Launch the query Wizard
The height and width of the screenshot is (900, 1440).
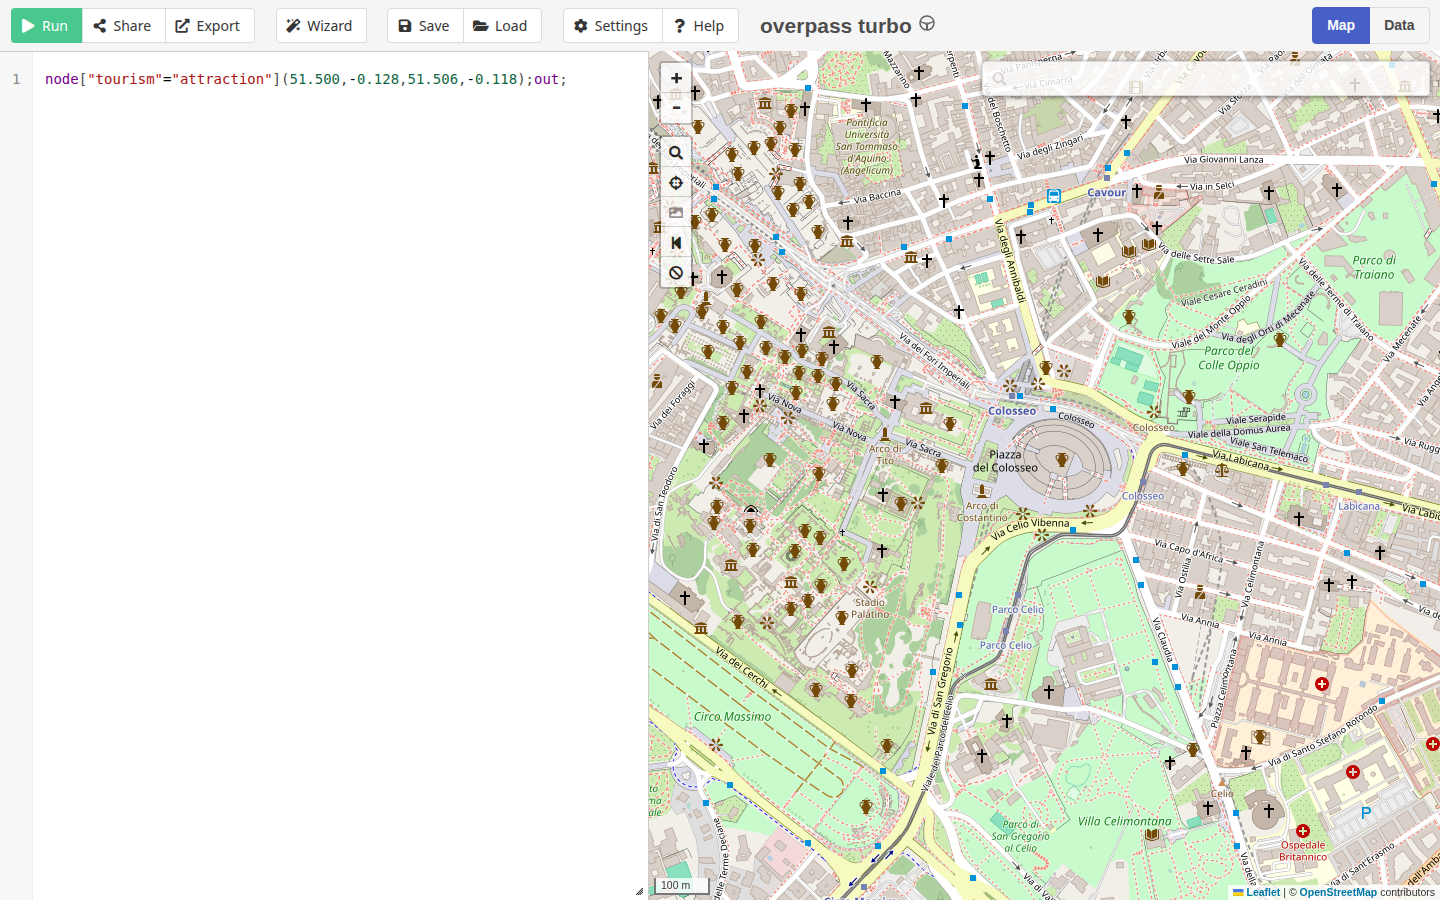tap(320, 26)
